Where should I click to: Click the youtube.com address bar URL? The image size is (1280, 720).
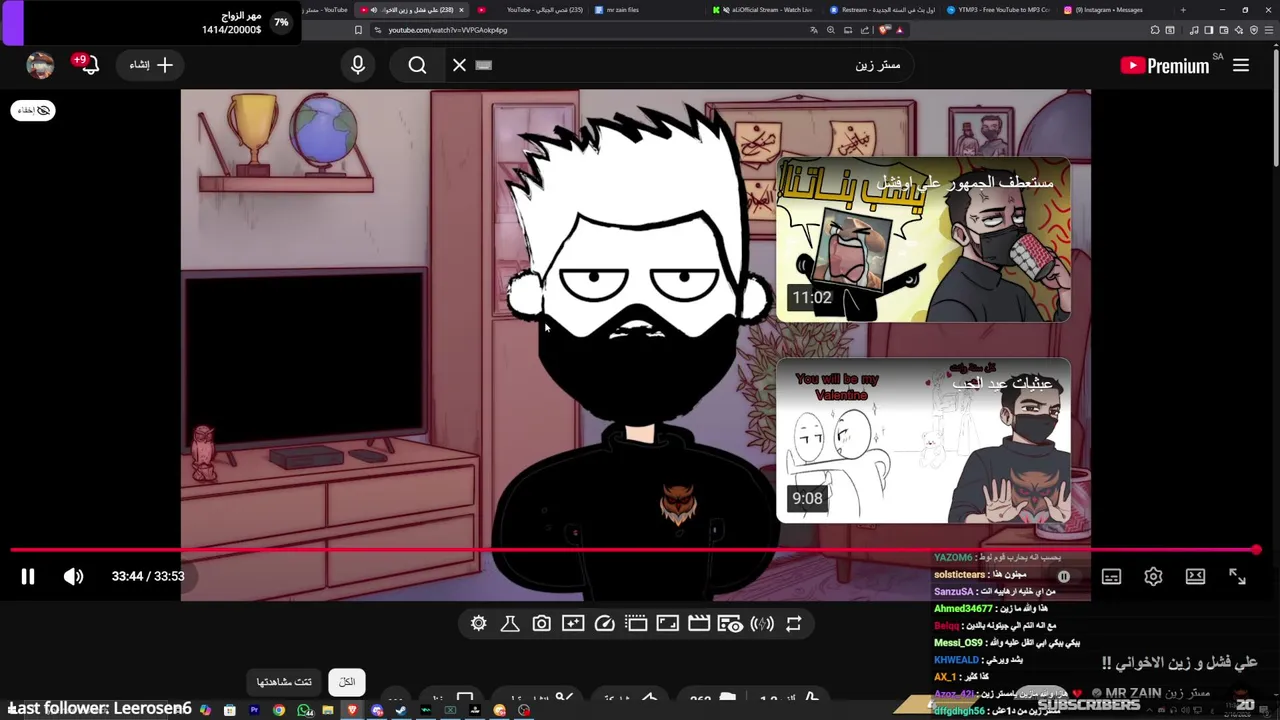coord(448,30)
